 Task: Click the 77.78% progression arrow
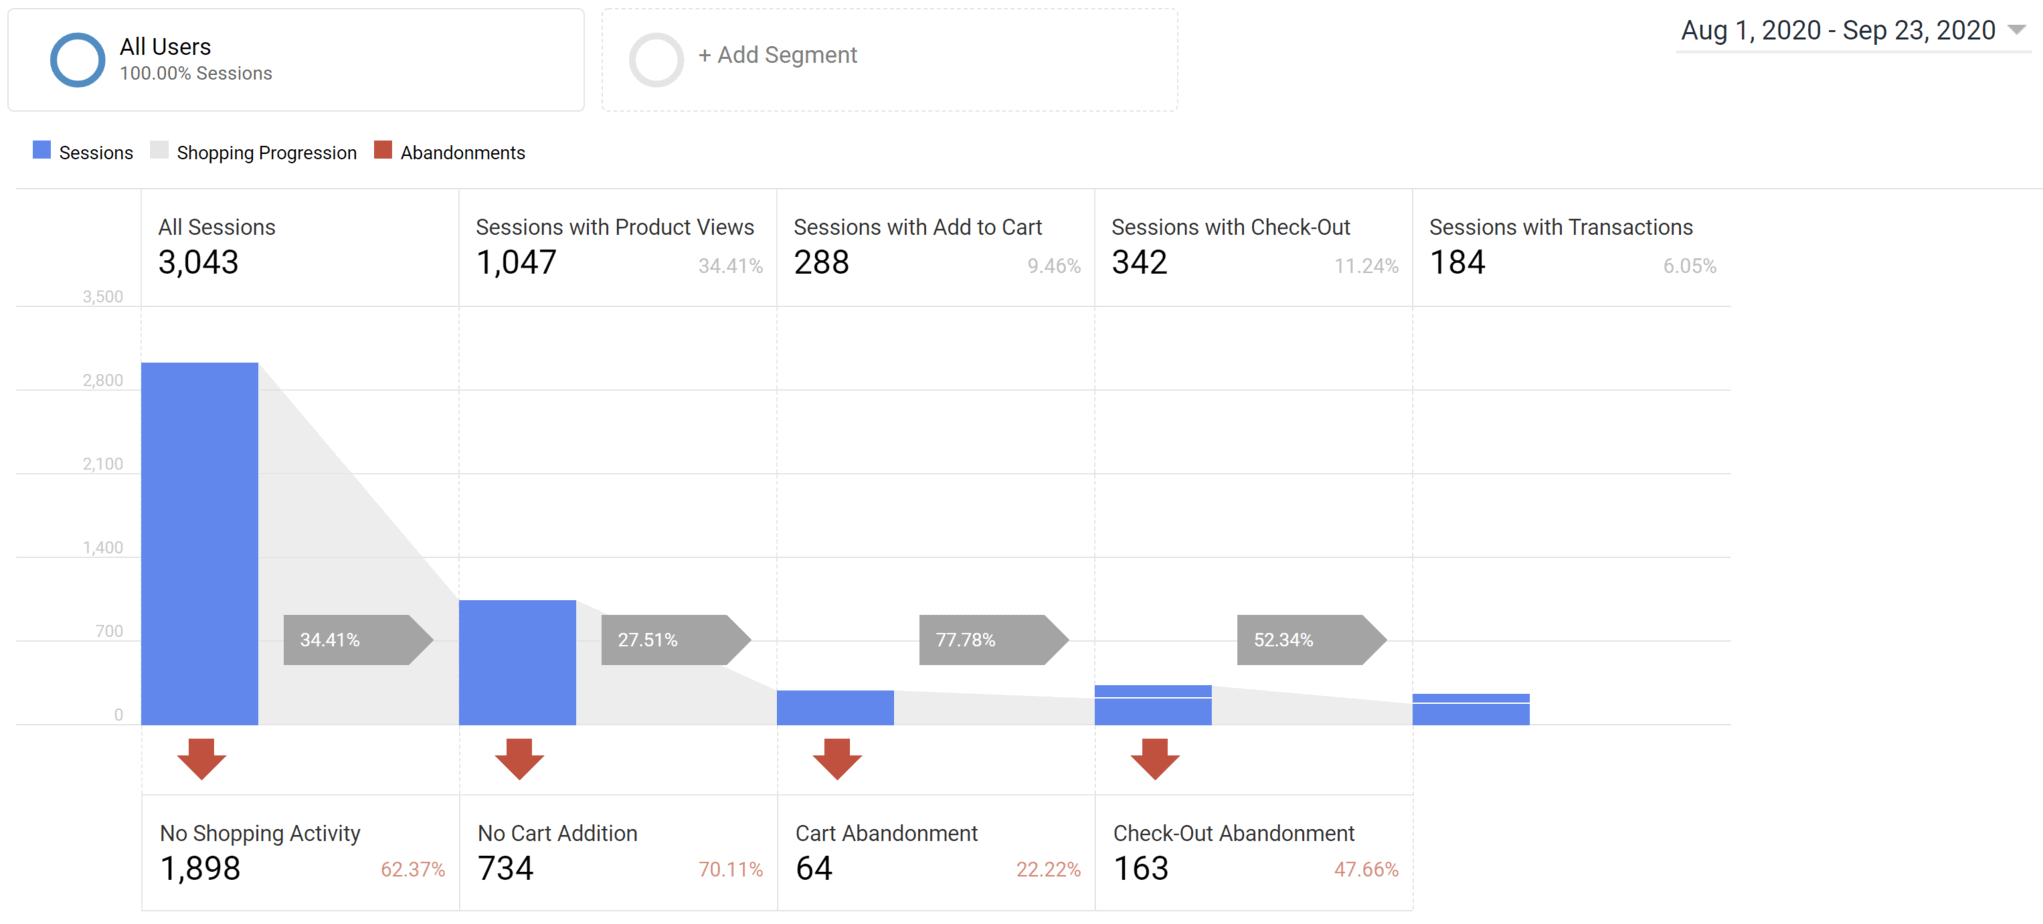994,640
